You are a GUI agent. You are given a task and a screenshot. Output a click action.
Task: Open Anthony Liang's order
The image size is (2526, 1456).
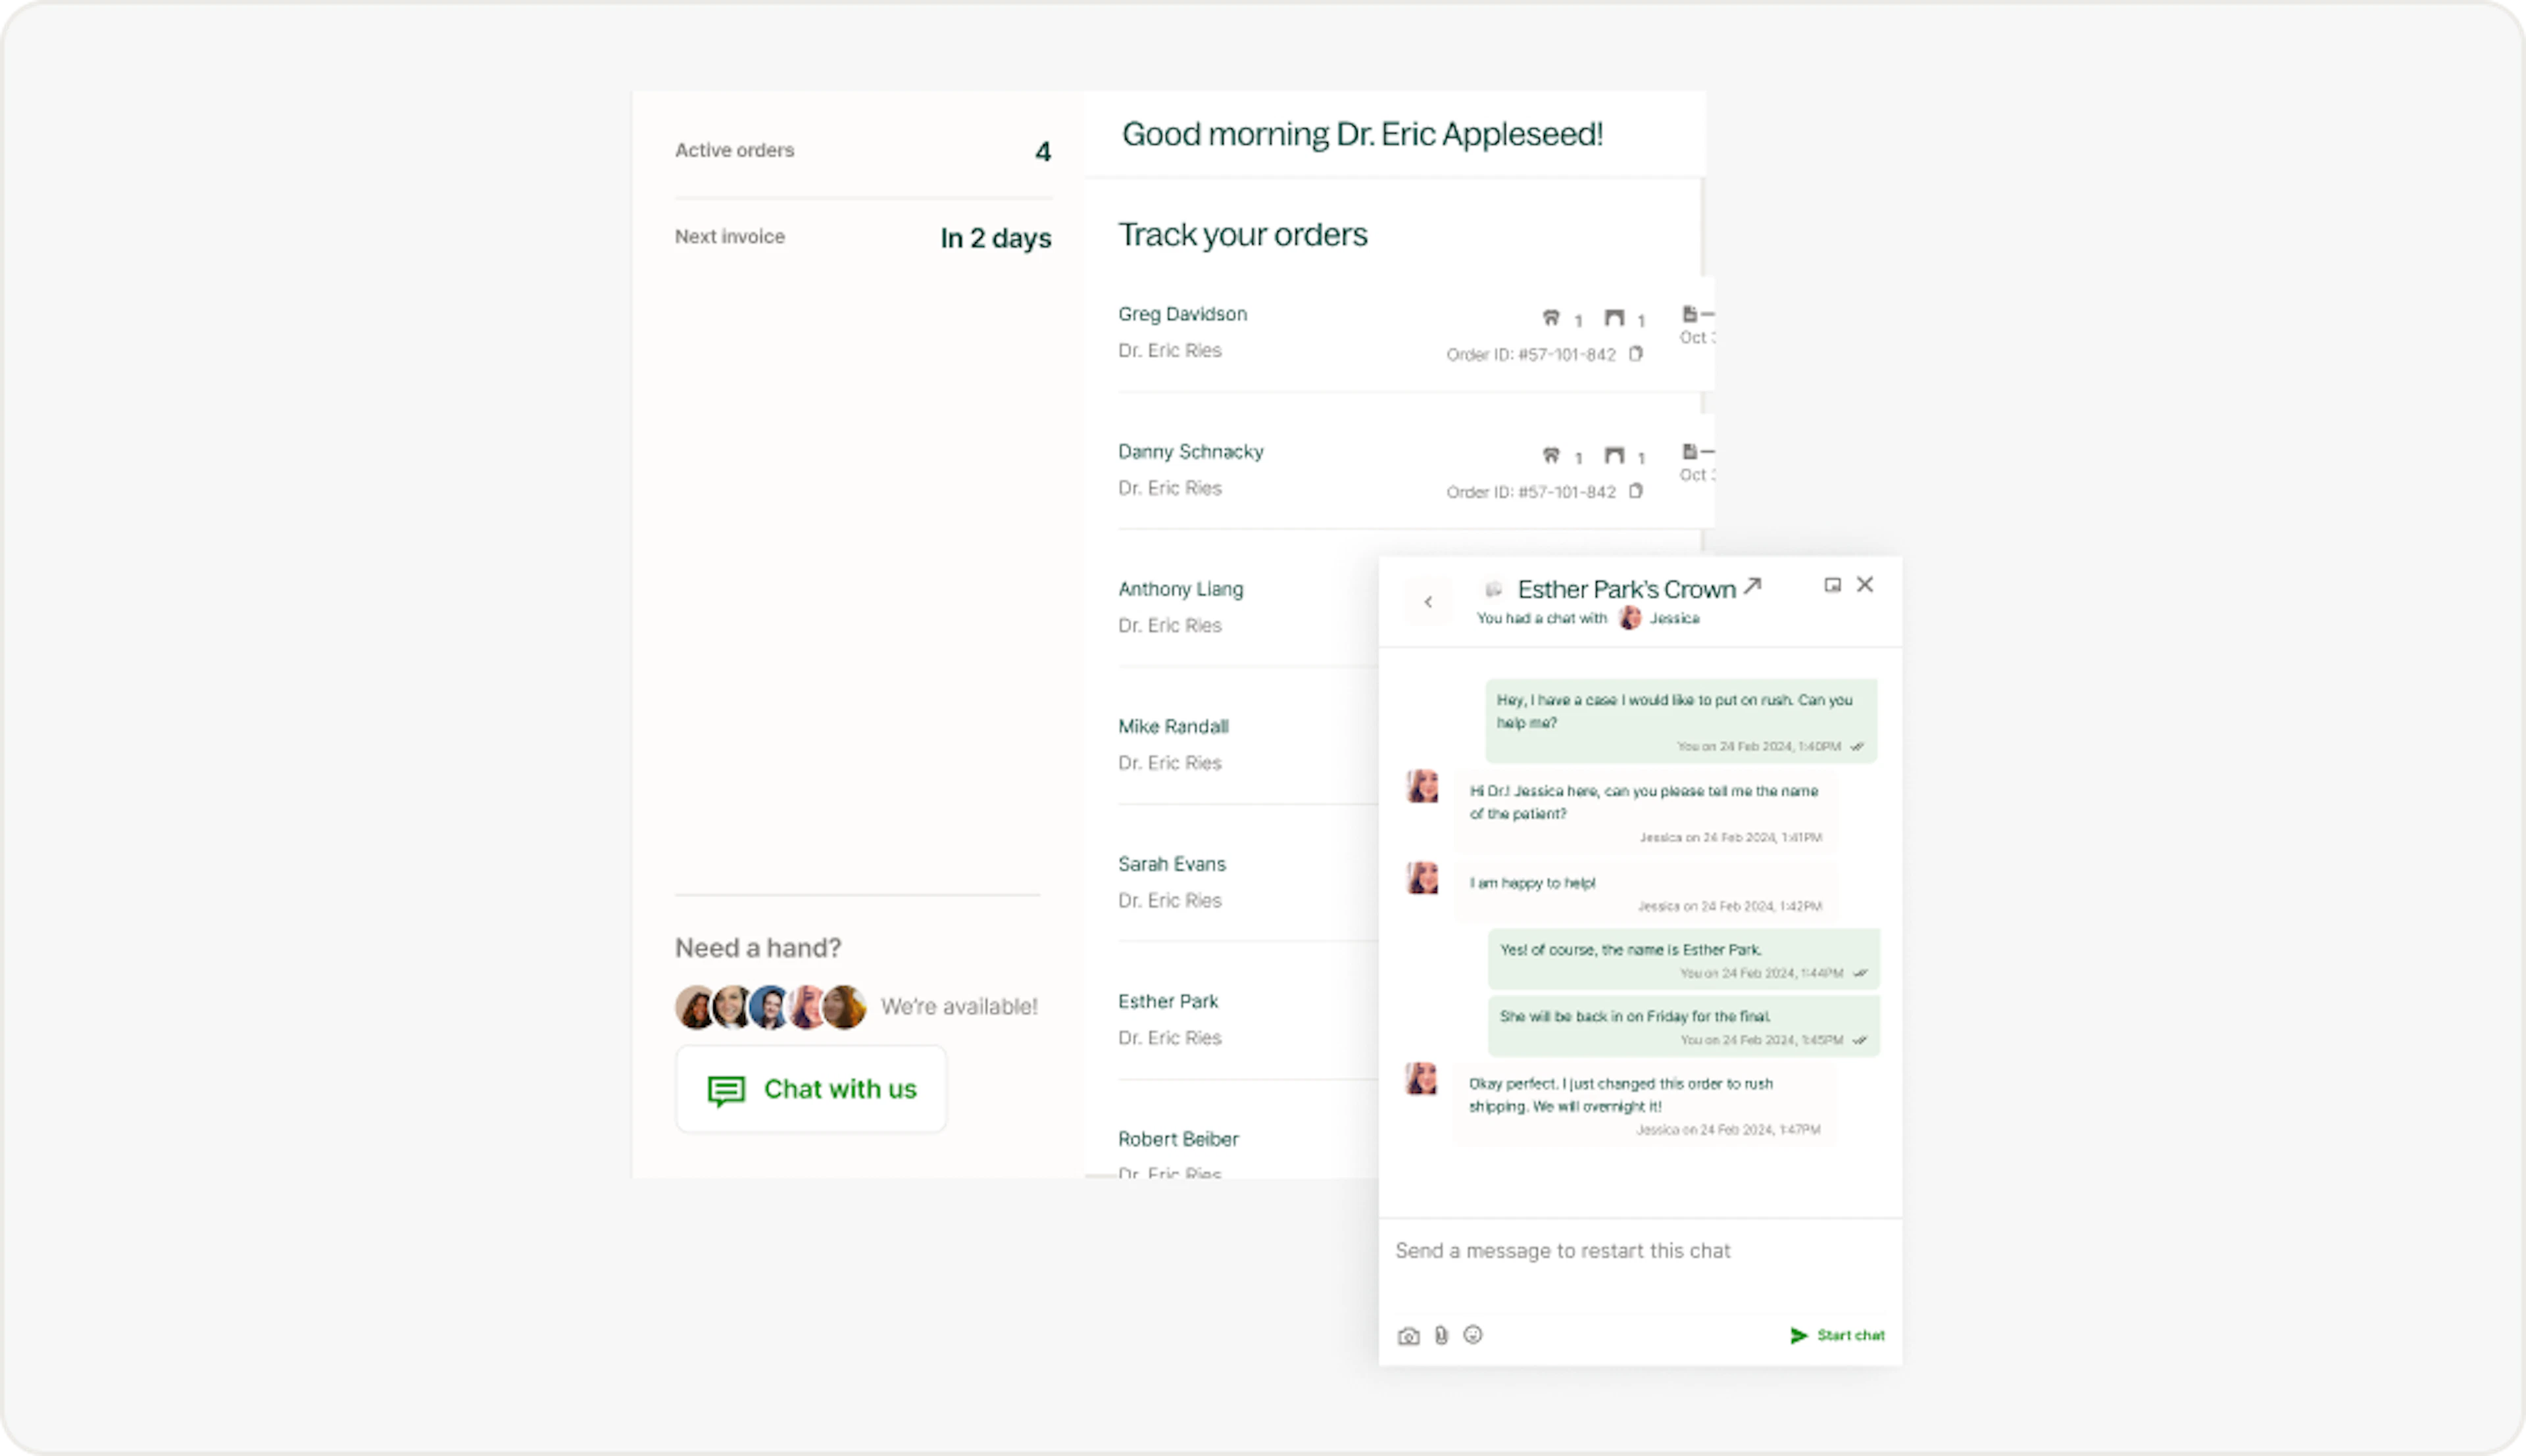[x=1180, y=589]
